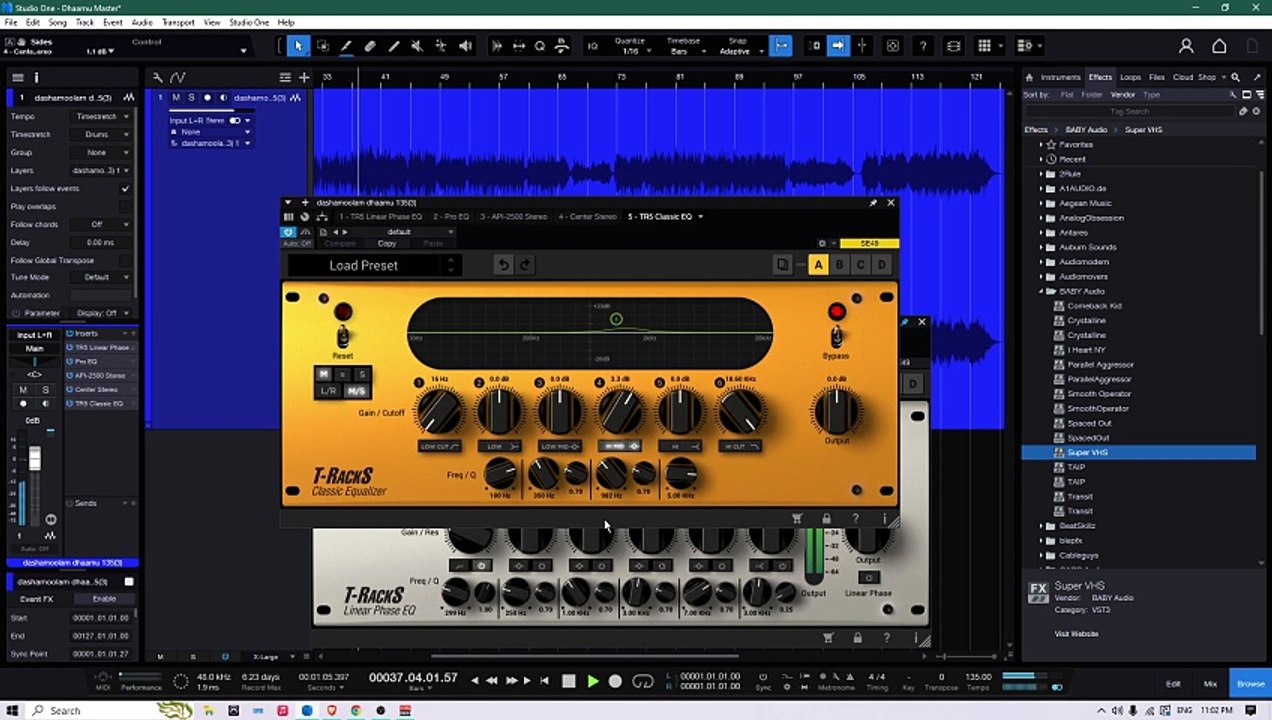The image size is (1272, 720).
Task: Click the Classic EQ Output knob
Action: pyautogui.click(x=836, y=411)
